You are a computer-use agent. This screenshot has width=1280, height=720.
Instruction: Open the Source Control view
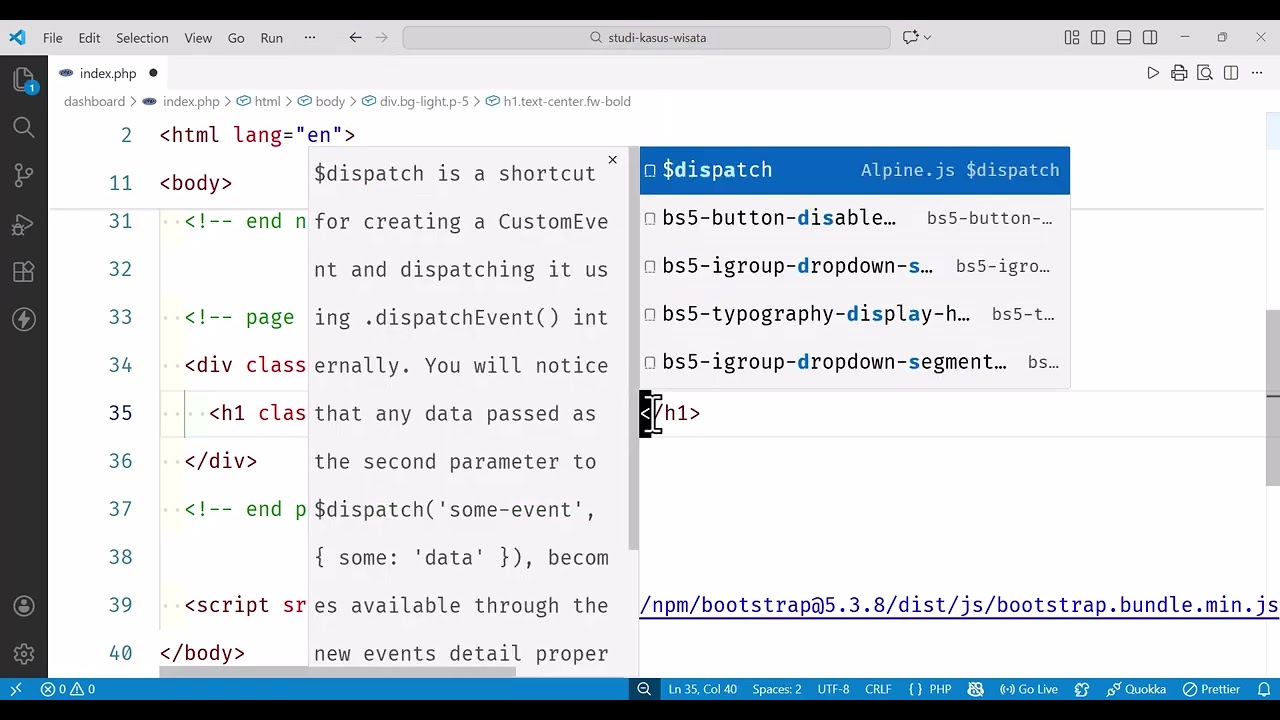click(x=24, y=175)
